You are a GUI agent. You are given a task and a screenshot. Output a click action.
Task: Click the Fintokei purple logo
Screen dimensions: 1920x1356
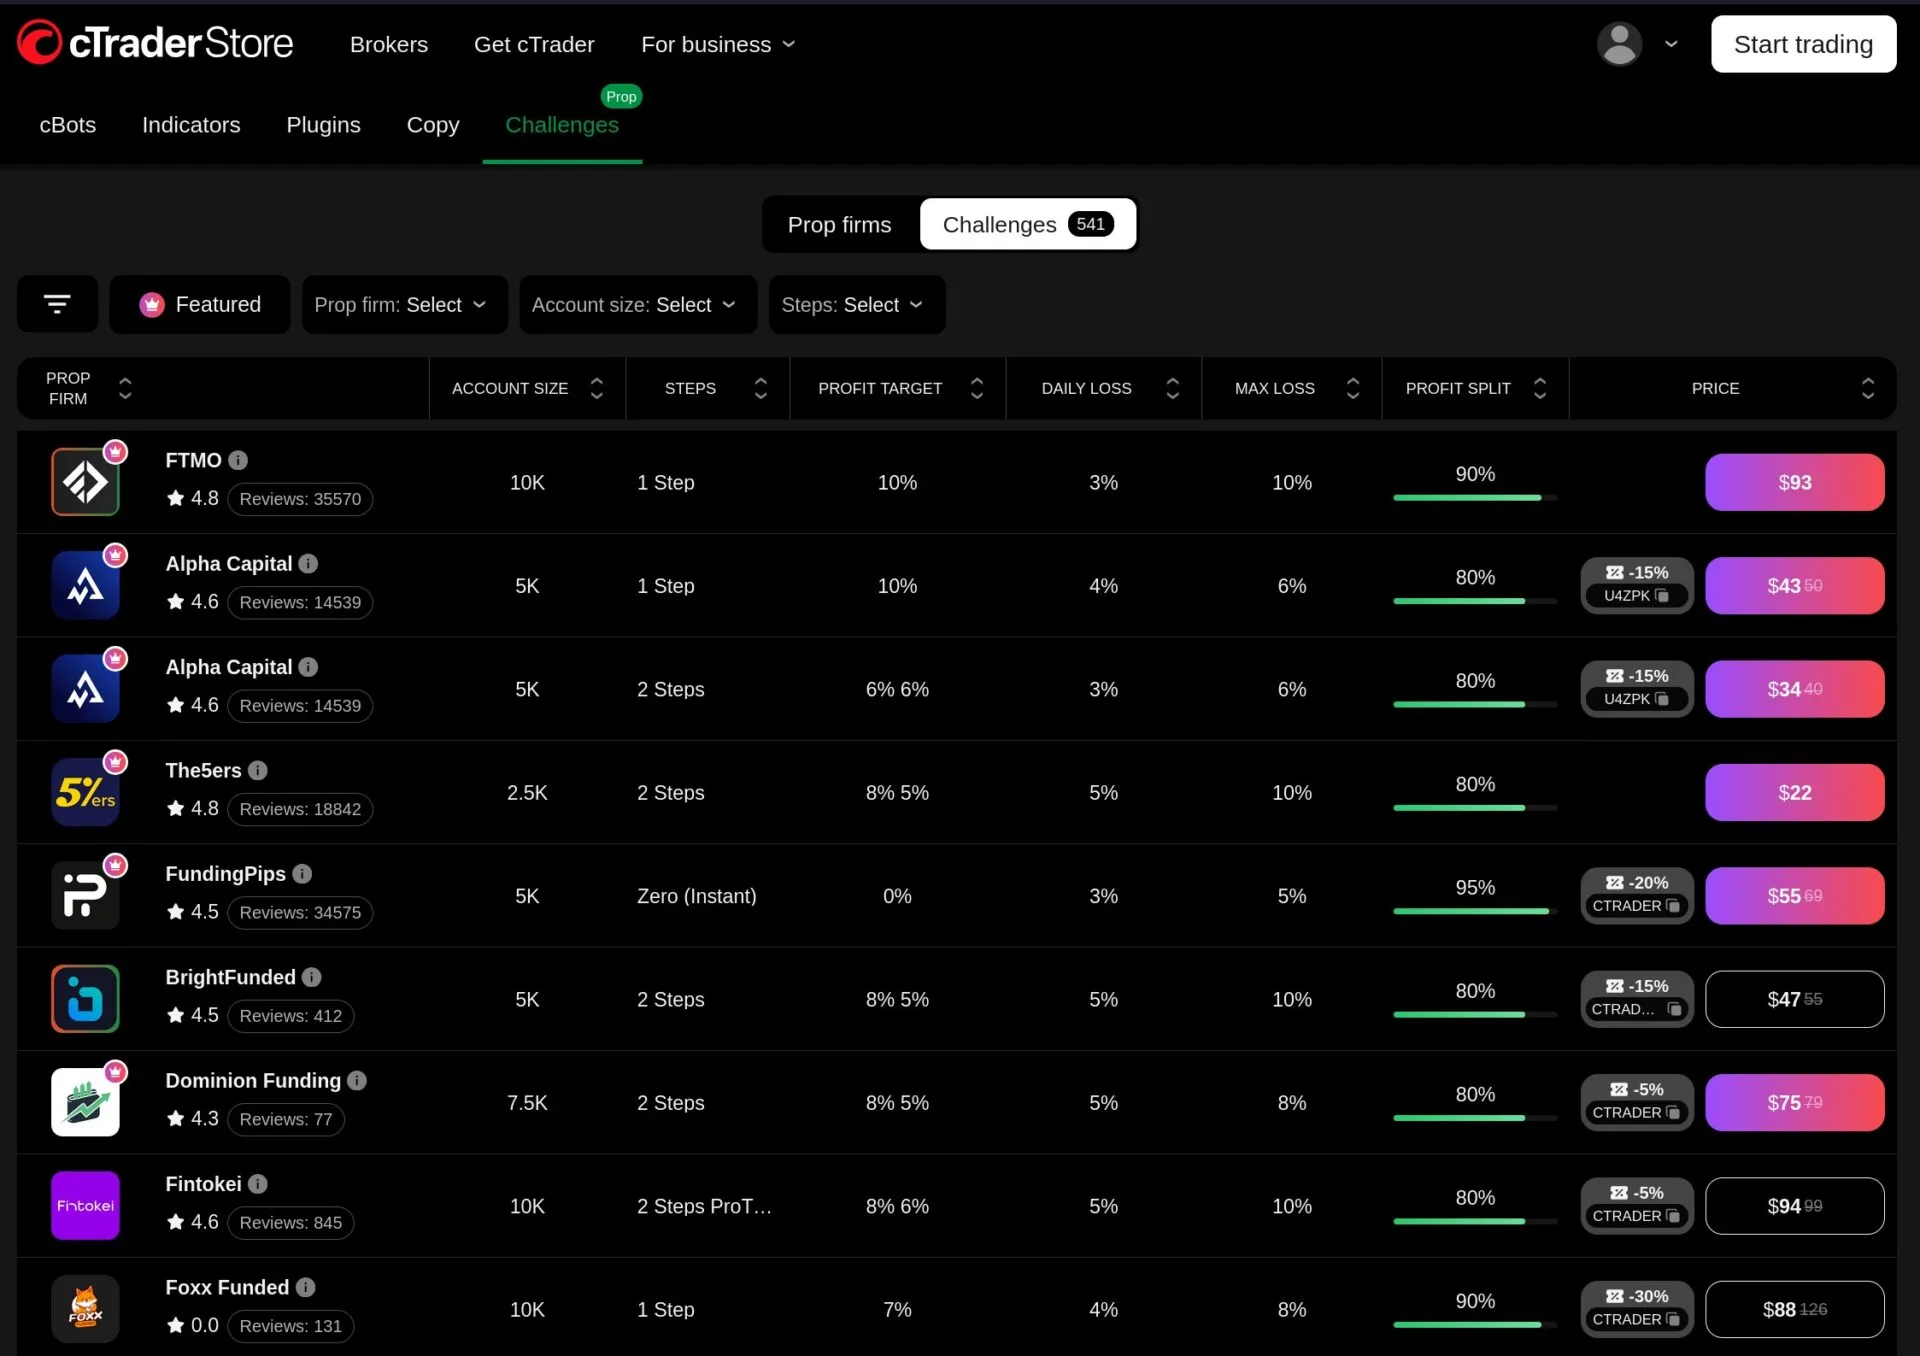tap(85, 1206)
